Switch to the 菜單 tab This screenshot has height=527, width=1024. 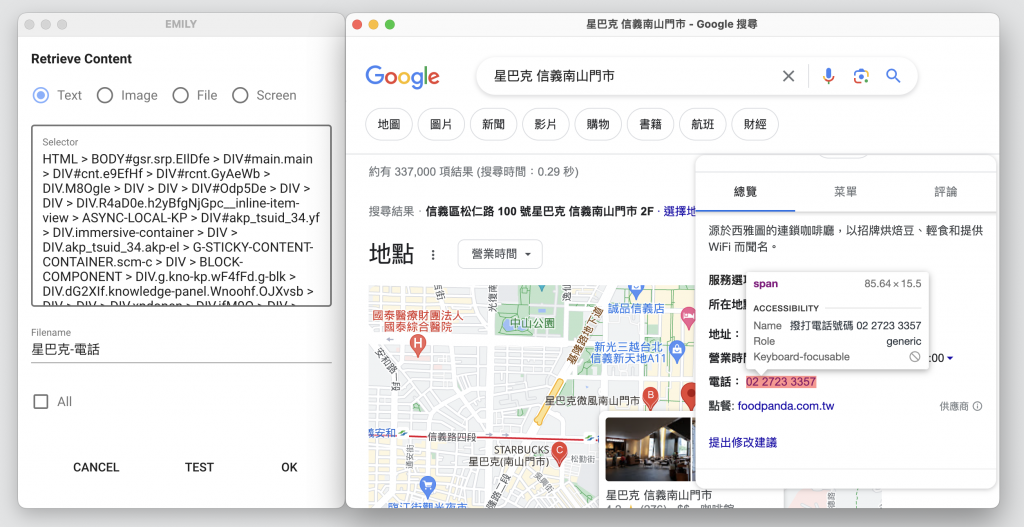click(845, 191)
